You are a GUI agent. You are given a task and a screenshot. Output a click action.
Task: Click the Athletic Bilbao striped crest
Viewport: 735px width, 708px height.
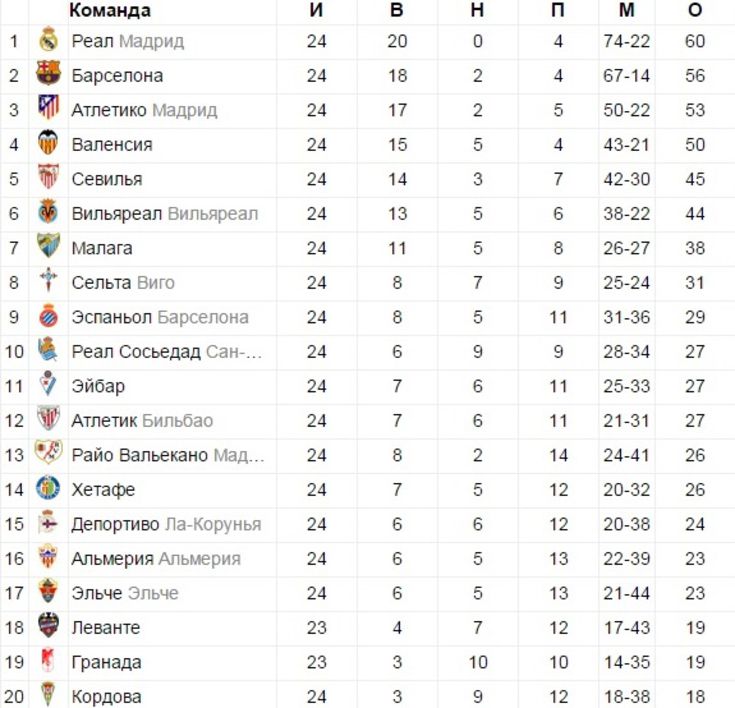[x=48, y=418]
